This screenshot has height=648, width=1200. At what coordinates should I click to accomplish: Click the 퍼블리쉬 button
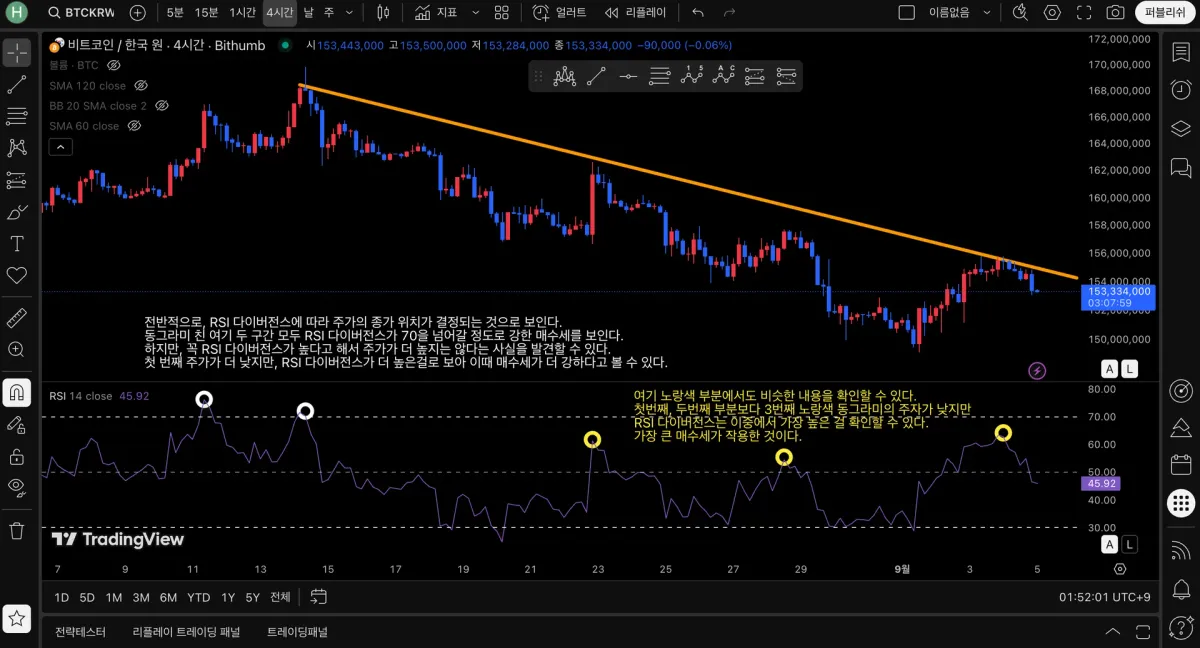pyautogui.click(x=1164, y=13)
